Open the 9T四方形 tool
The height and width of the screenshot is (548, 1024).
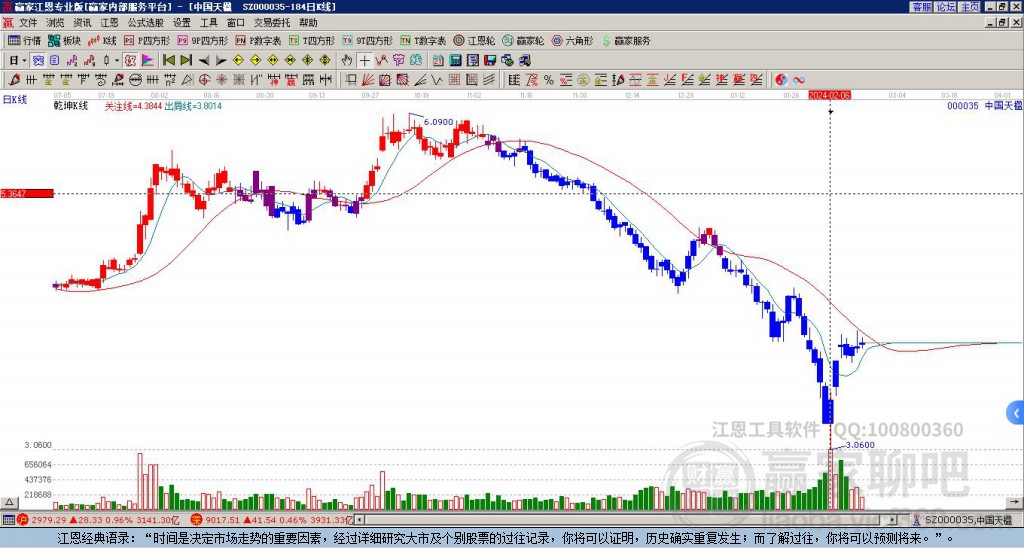(x=368, y=40)
